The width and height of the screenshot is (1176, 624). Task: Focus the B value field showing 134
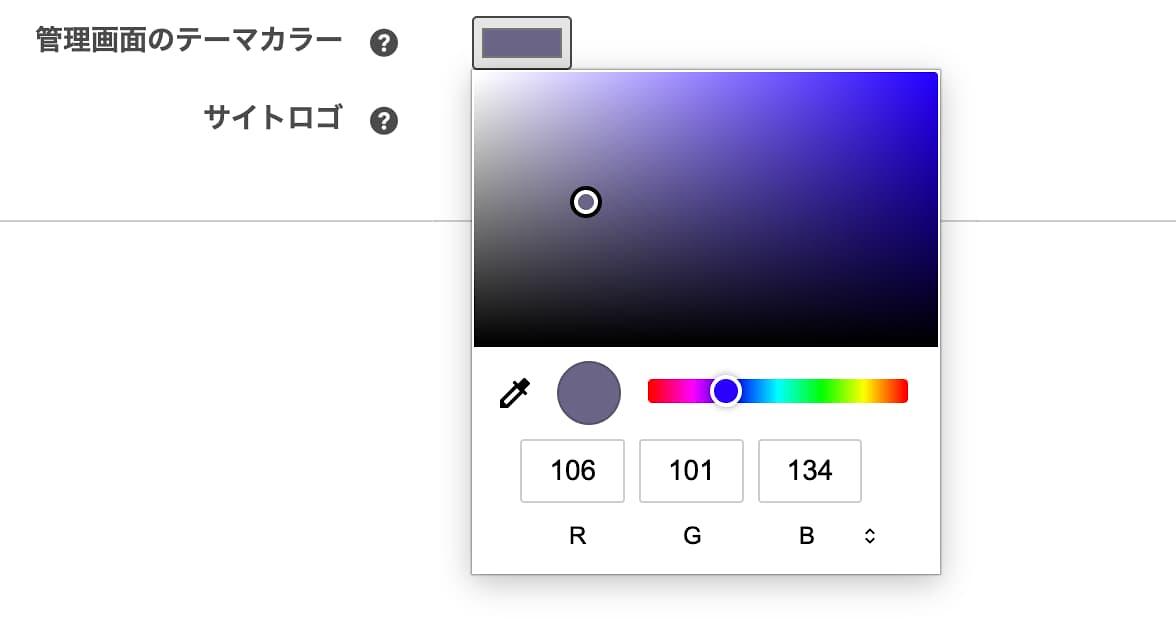(x=809, y=471)
